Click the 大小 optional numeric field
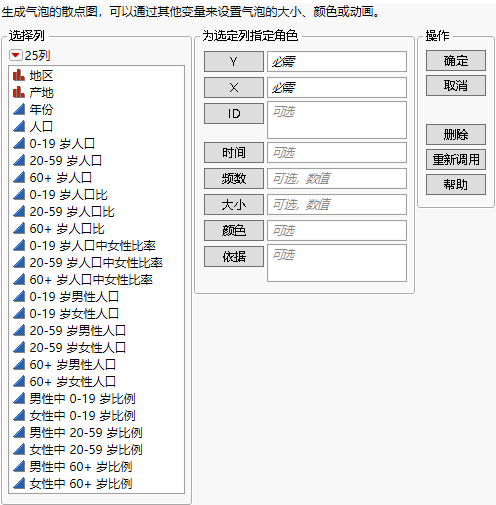Image resolution: width=496 pixels, height=505 pixels. (x=337, y=204)
